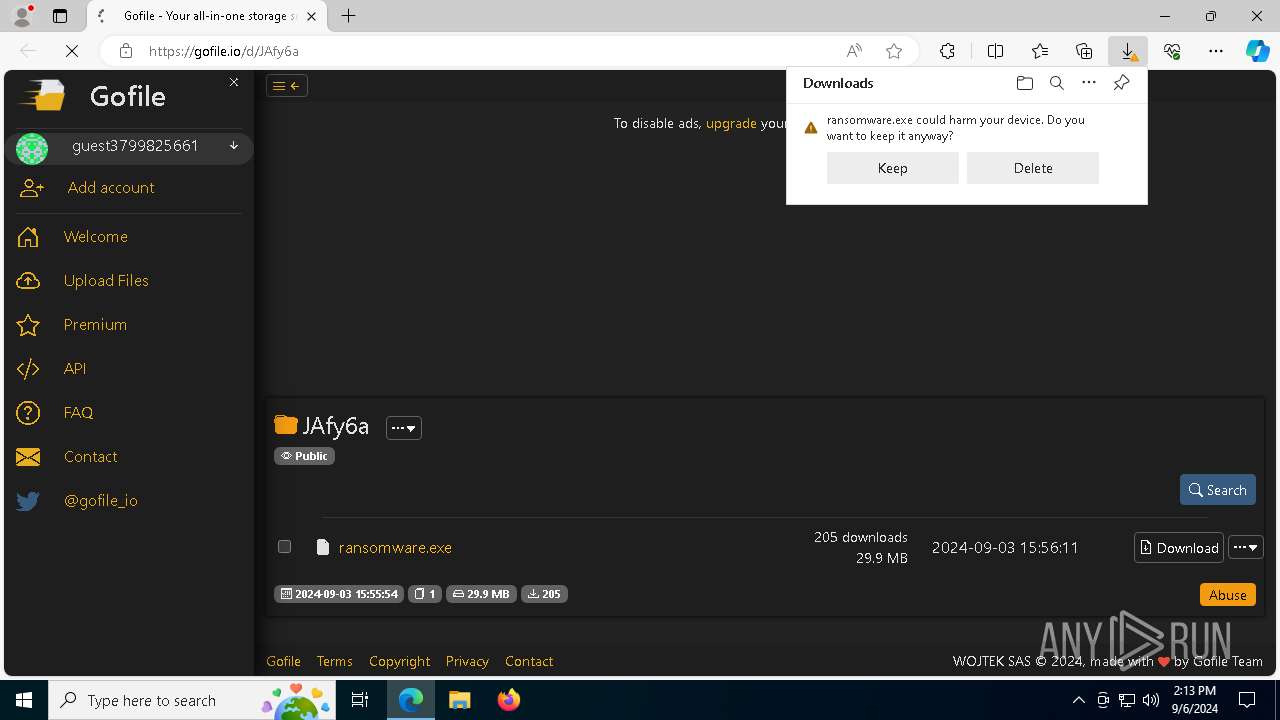Click the Download button for ransomware.exe
Viewport: 1280px width, 720px height.
1179,547
